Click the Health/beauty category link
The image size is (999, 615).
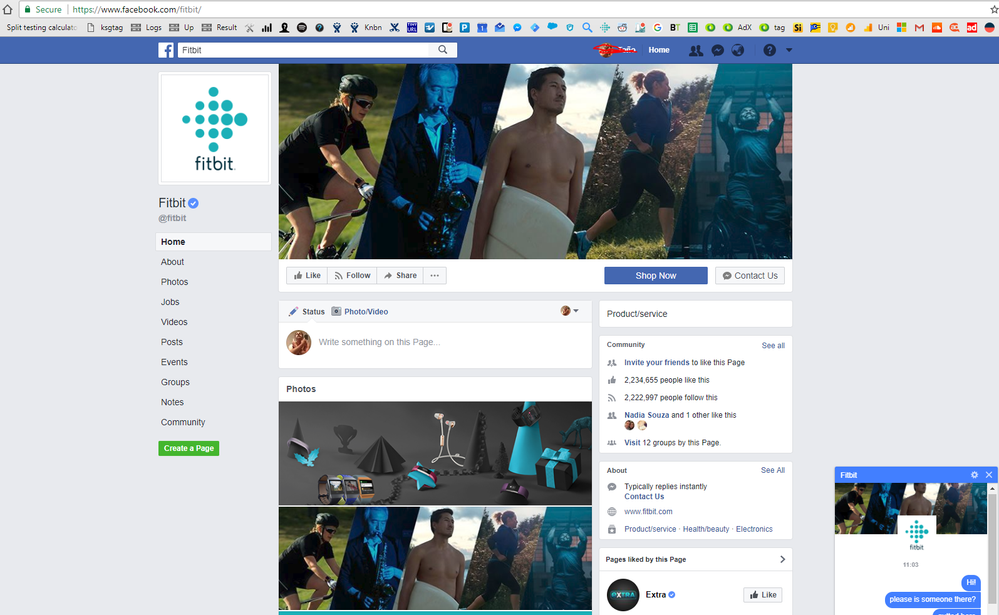pos(706,529)
